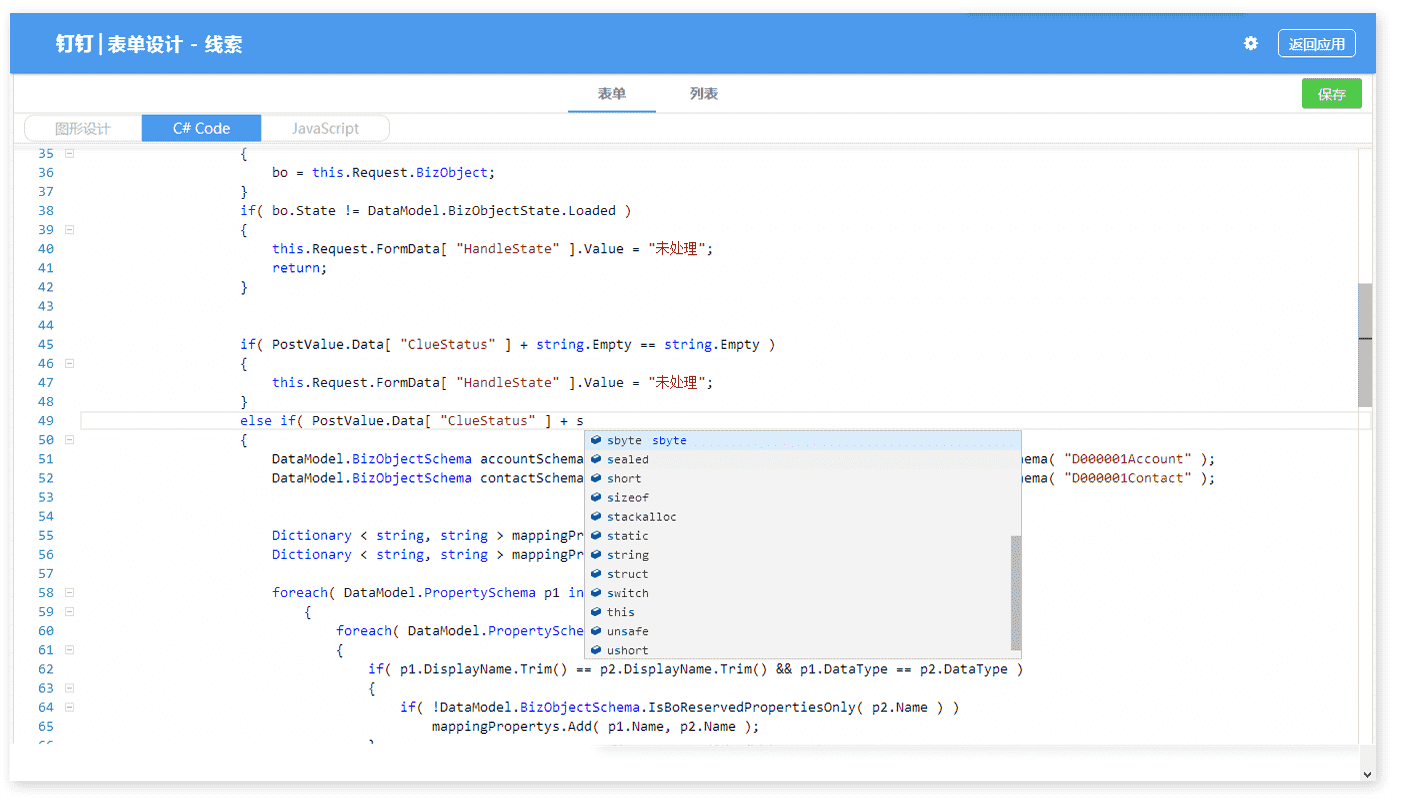Click "D000001Account" string on line 51
This screenshot has width=1405, height=807.
click(1128, 459)
